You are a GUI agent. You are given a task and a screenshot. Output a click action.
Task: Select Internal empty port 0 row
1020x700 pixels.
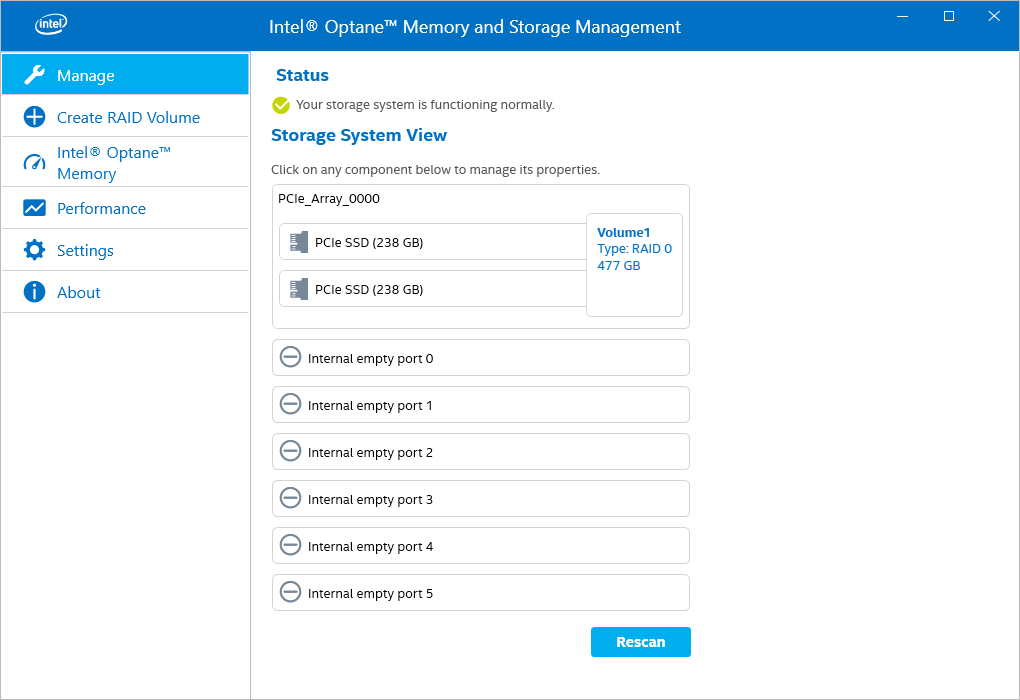[481, 358]
